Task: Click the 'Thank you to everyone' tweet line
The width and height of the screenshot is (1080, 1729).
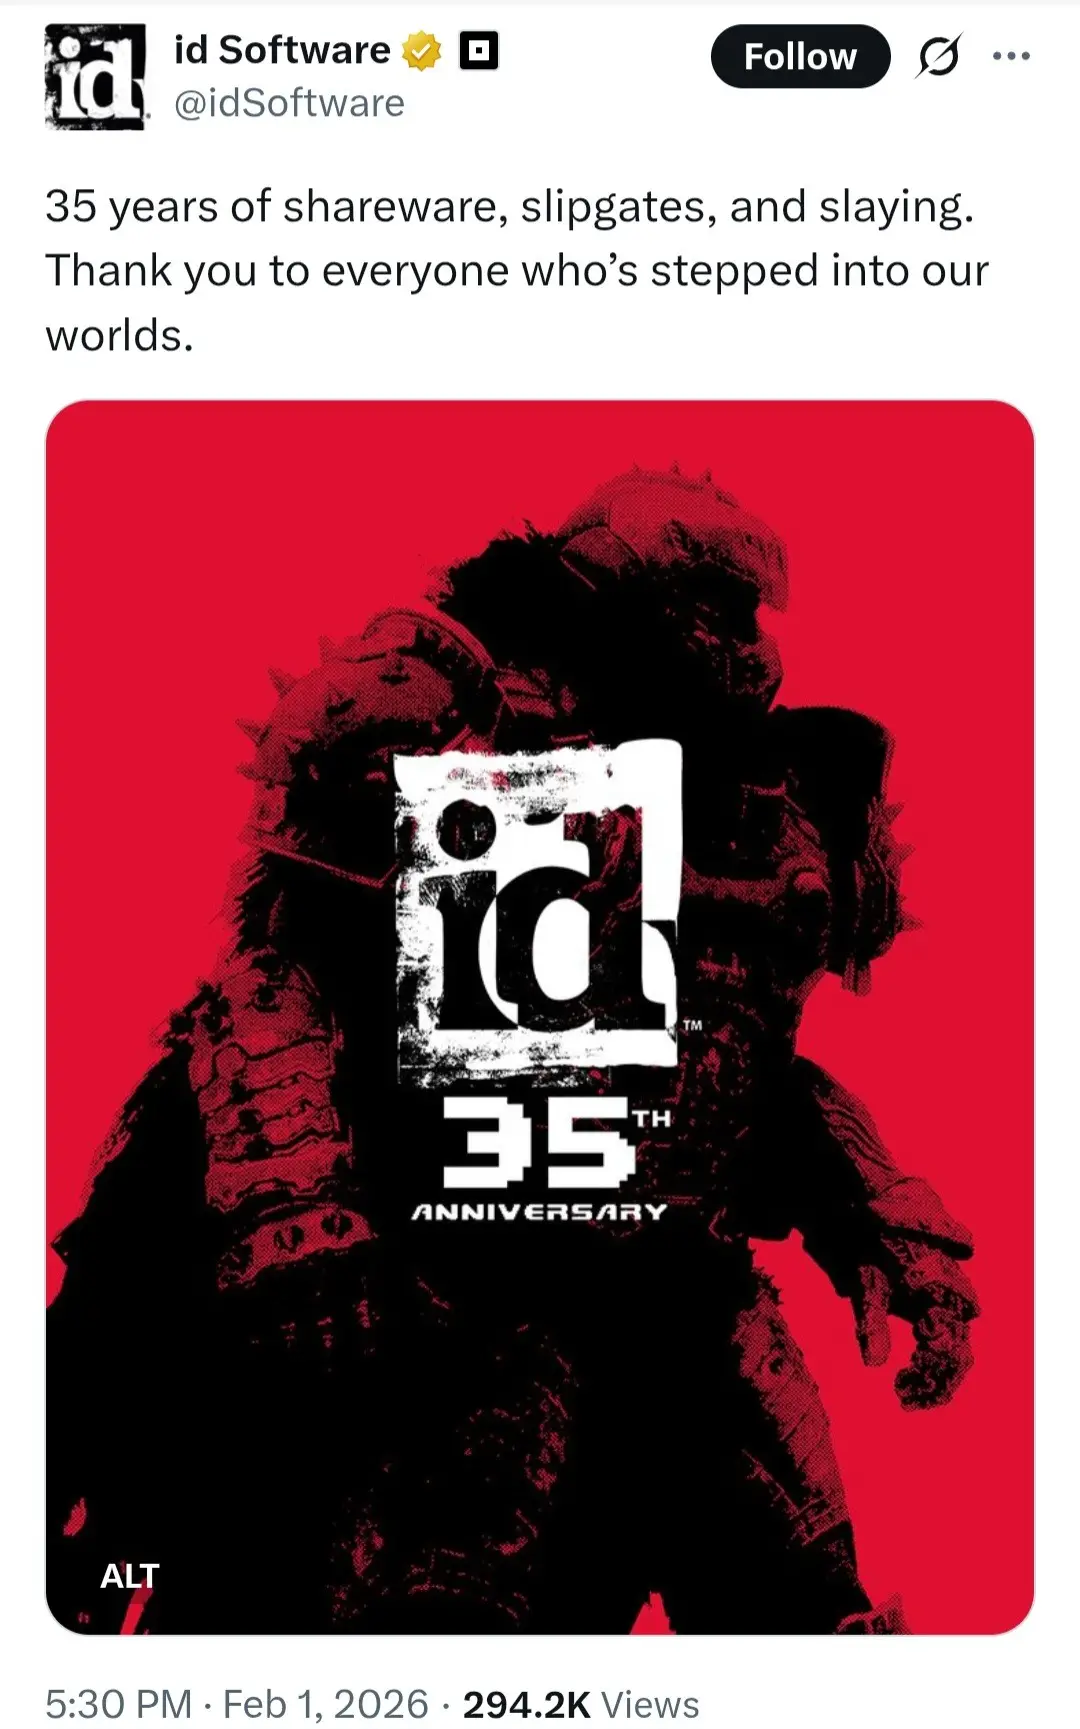Action: pos(517,271)
